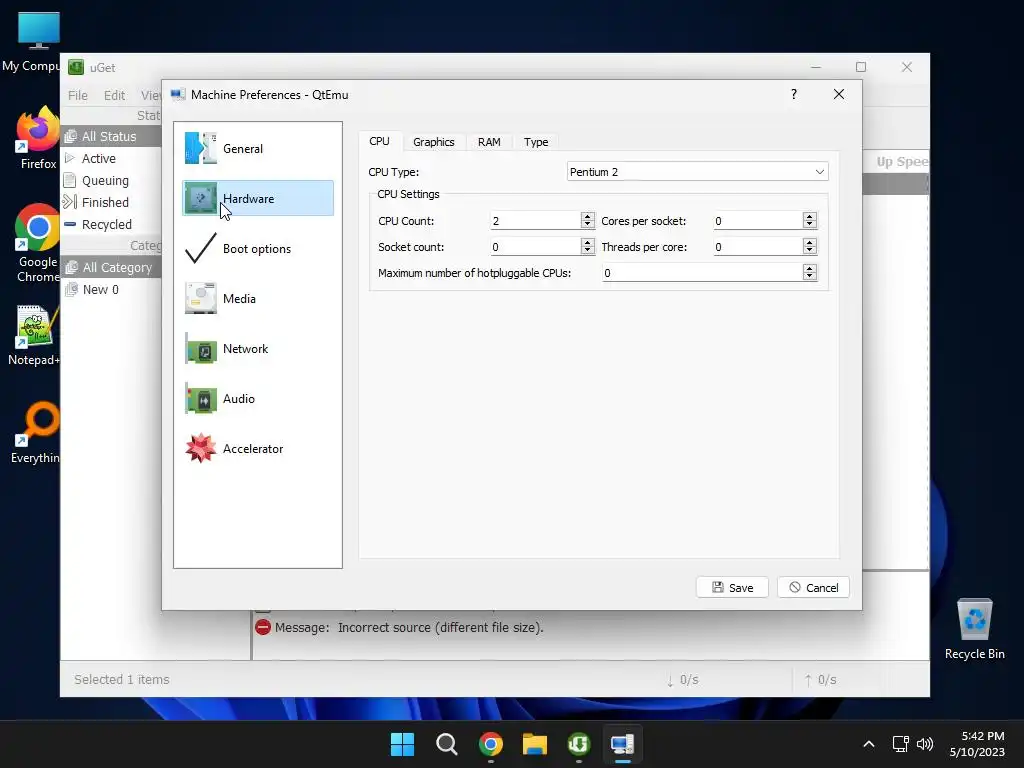Open the Recycle Bin on desktop

pos(974,629)
